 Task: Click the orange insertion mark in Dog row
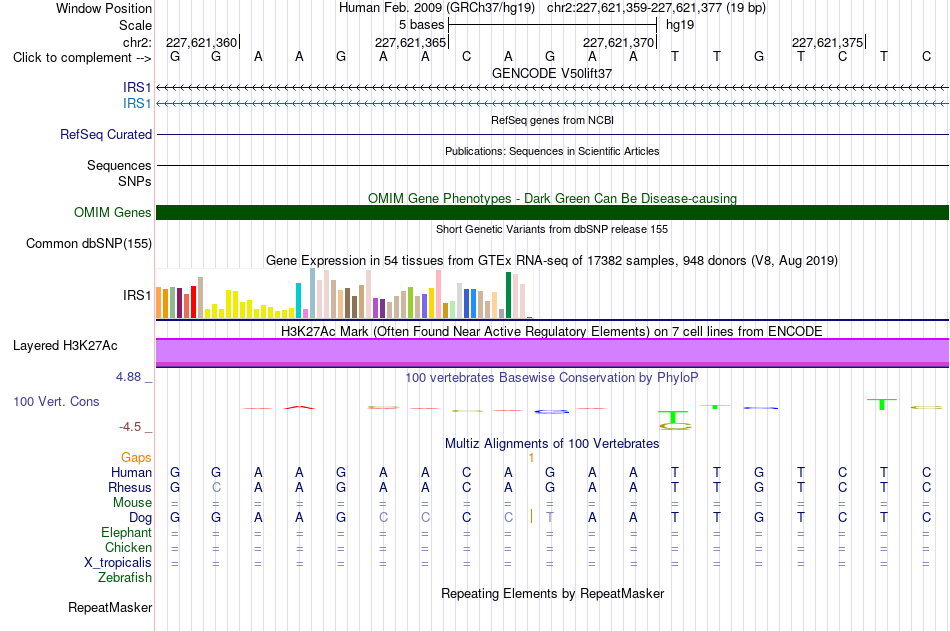tap(531, 516)
